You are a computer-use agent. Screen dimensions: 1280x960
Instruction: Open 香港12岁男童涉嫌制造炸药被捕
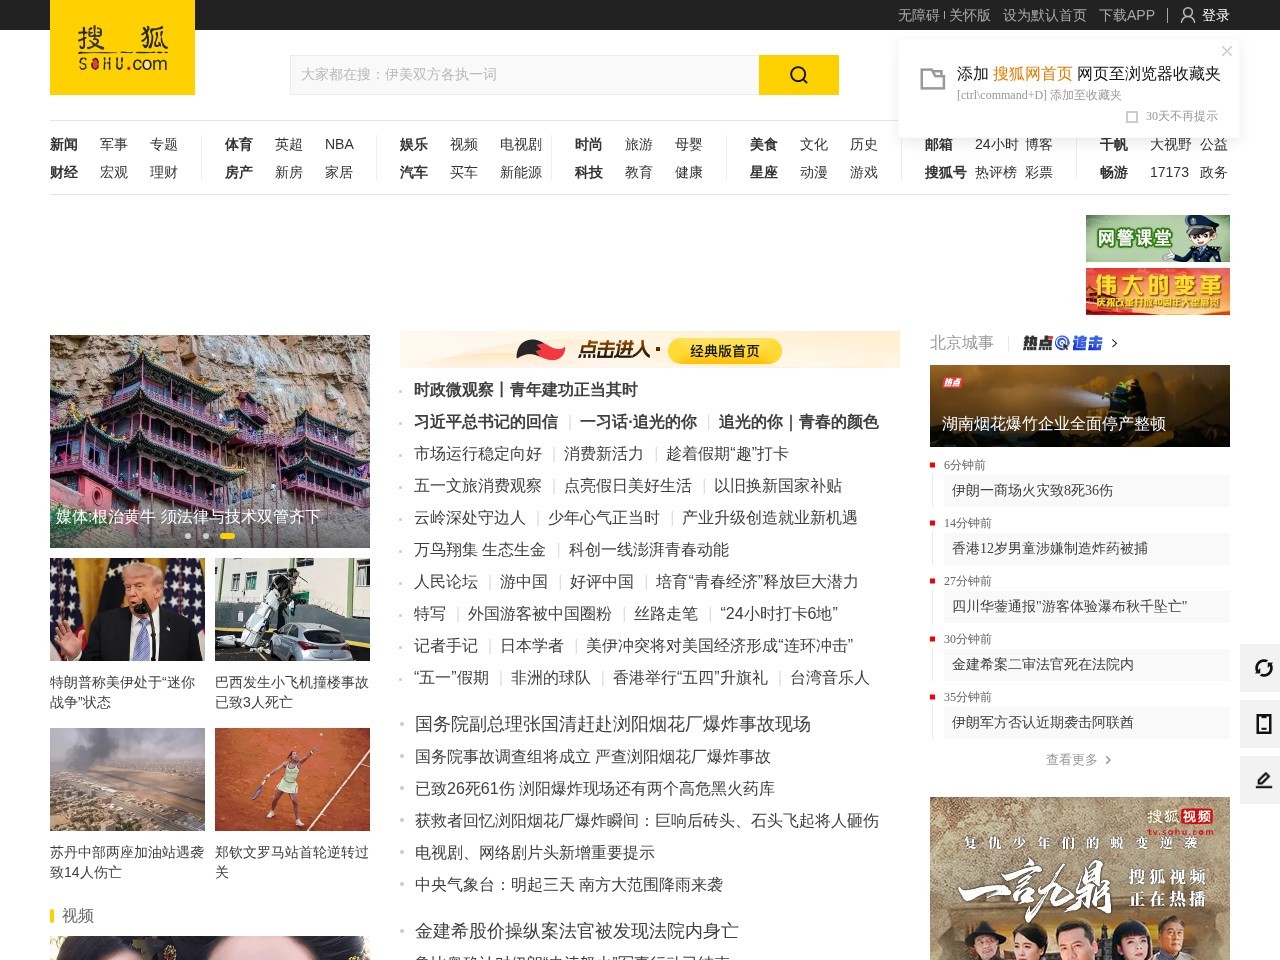pyautogui.click(x=1050, y=549)
